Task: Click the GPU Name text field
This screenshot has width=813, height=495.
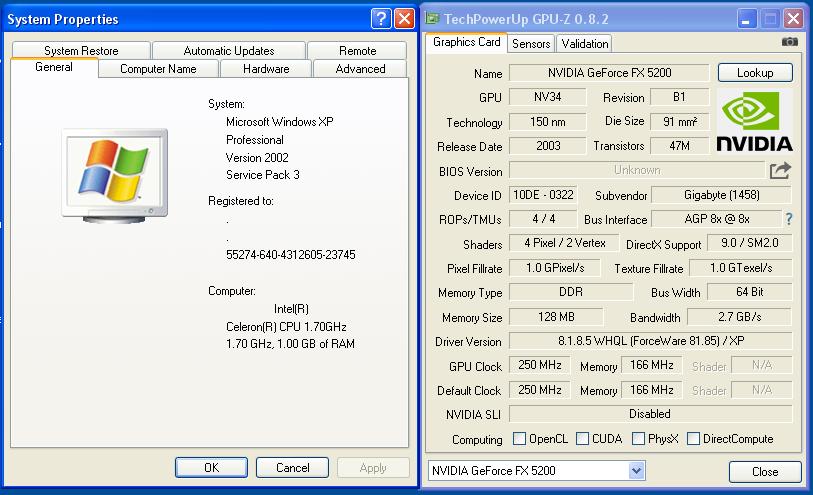Action: point(609,73)
